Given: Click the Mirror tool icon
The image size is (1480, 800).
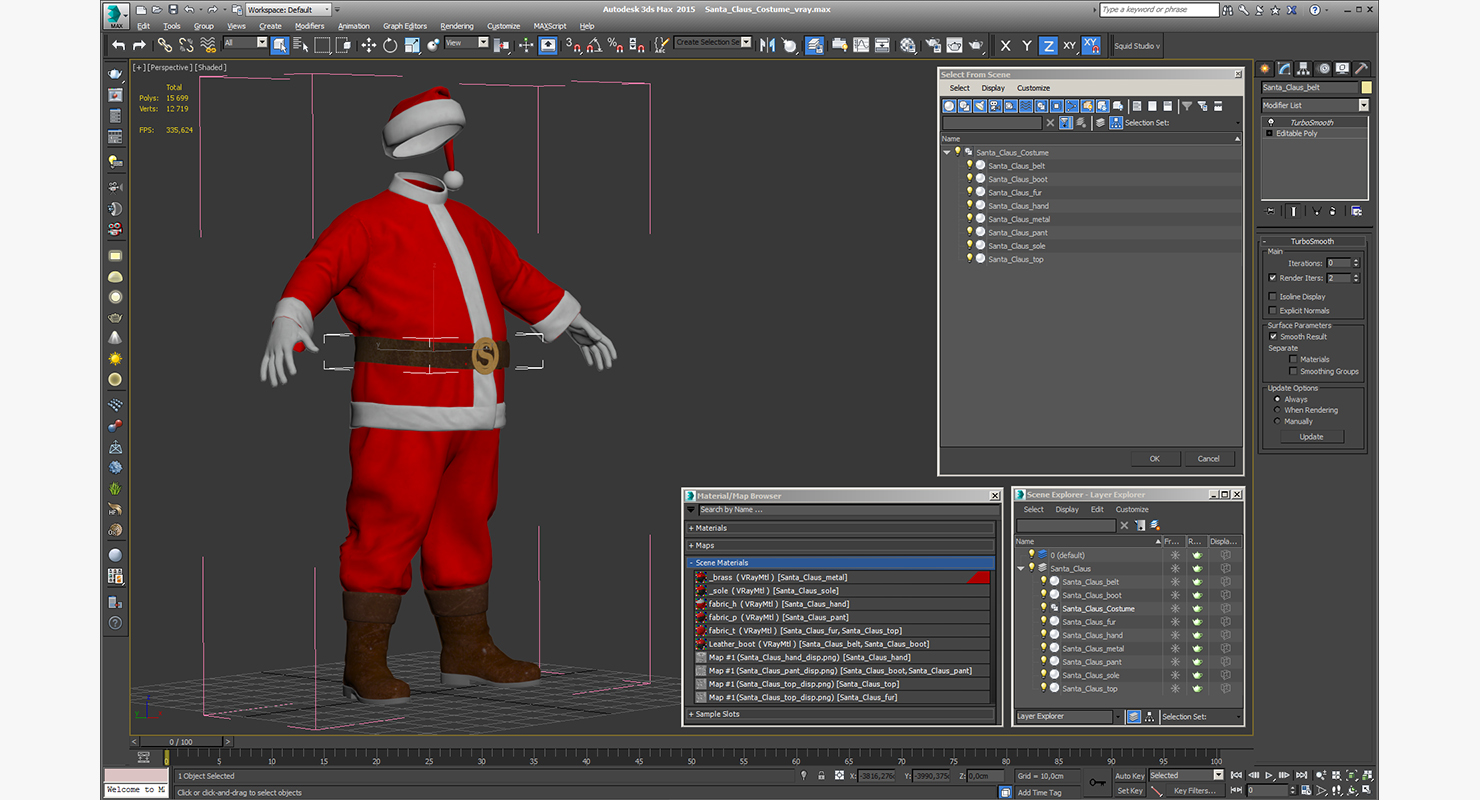Looking at the screenshot, I should pos(767,45).
